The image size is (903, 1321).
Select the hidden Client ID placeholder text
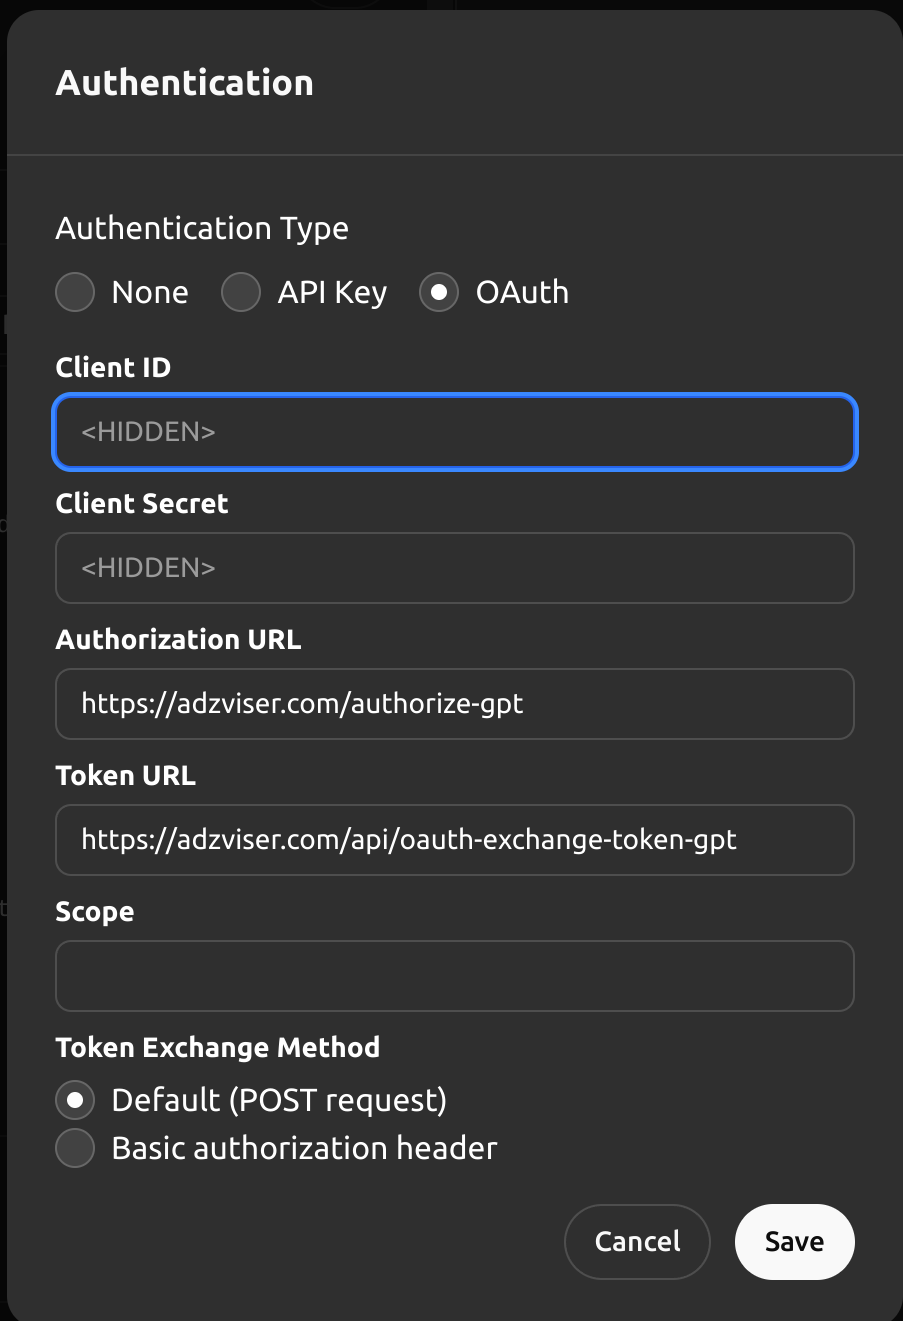[148, 431]
